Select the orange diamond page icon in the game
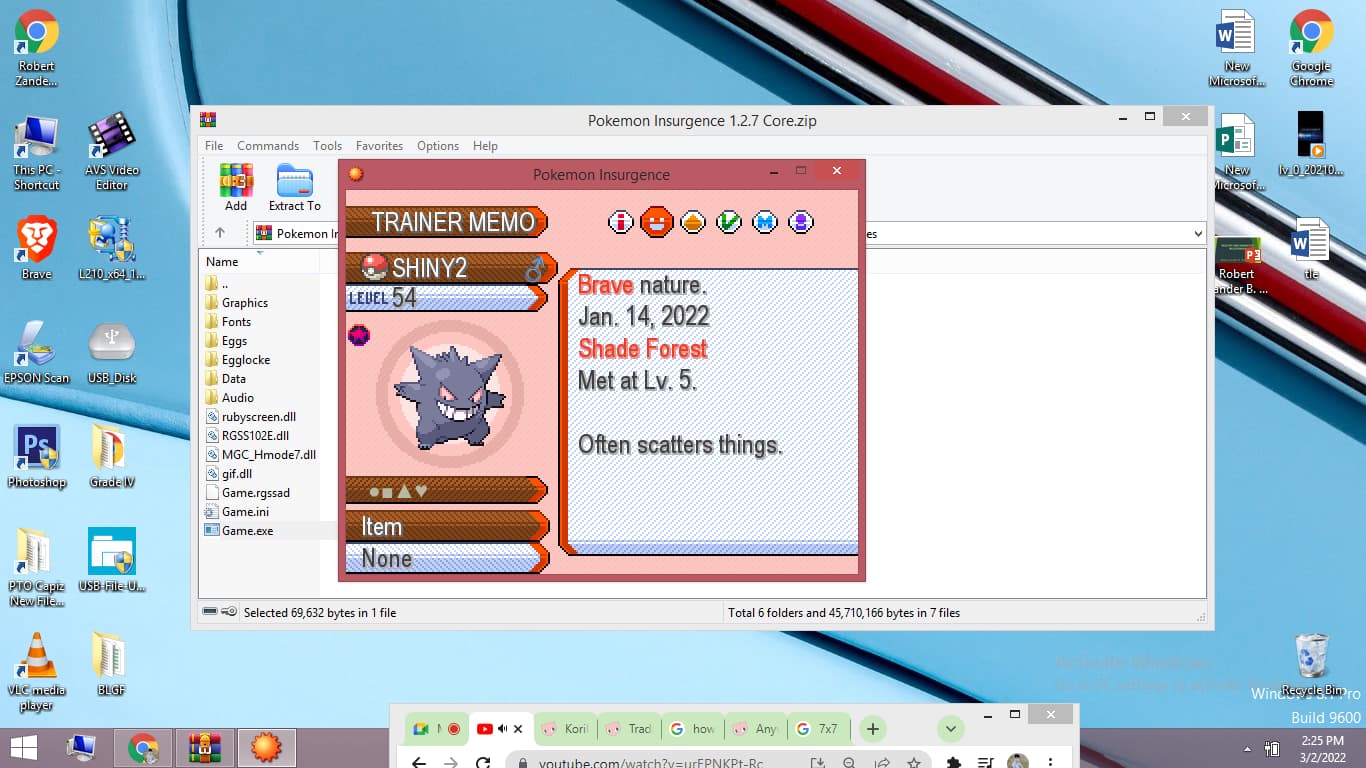The width and height of the screenshot is (1366, 768). tap(693, 222)
